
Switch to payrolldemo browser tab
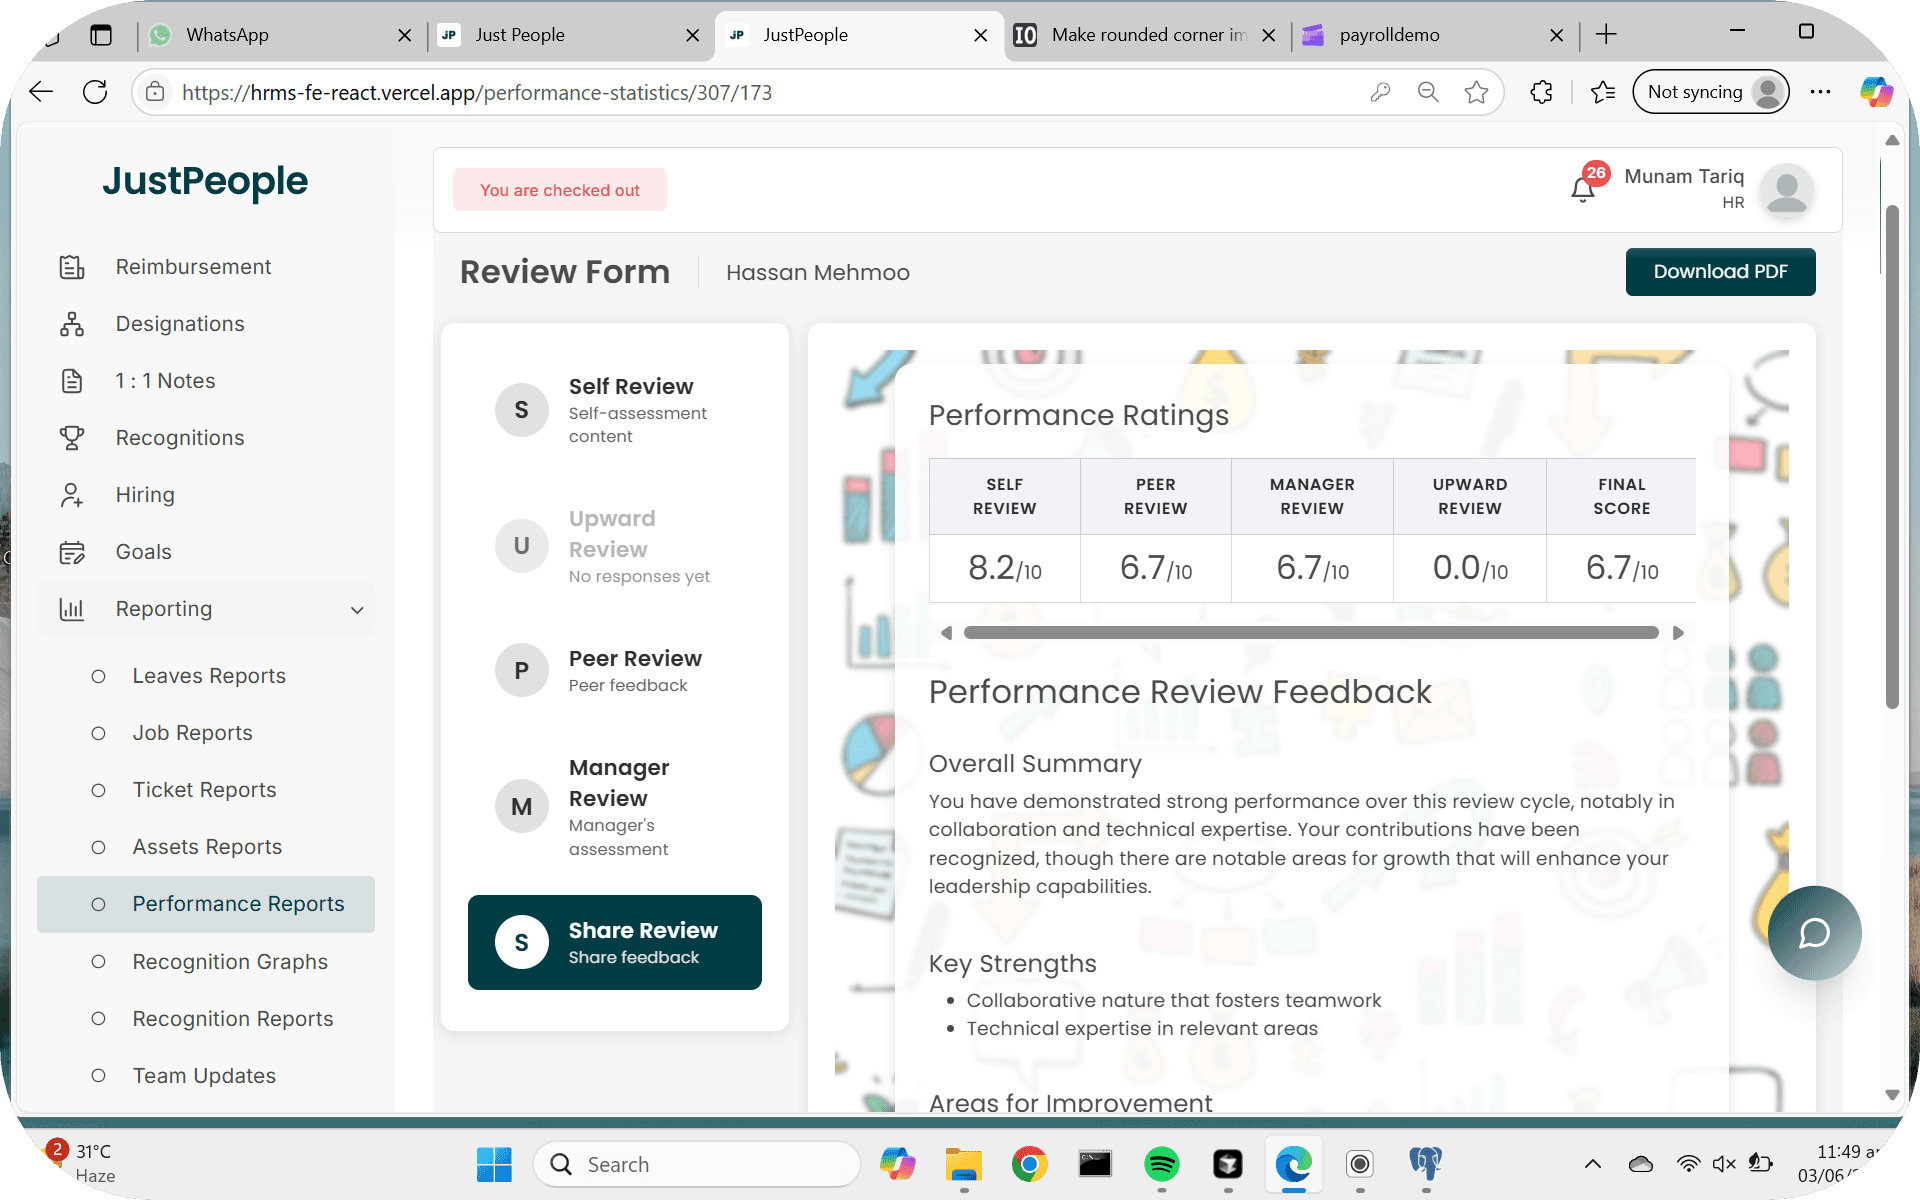click(x=1434, y=35)
